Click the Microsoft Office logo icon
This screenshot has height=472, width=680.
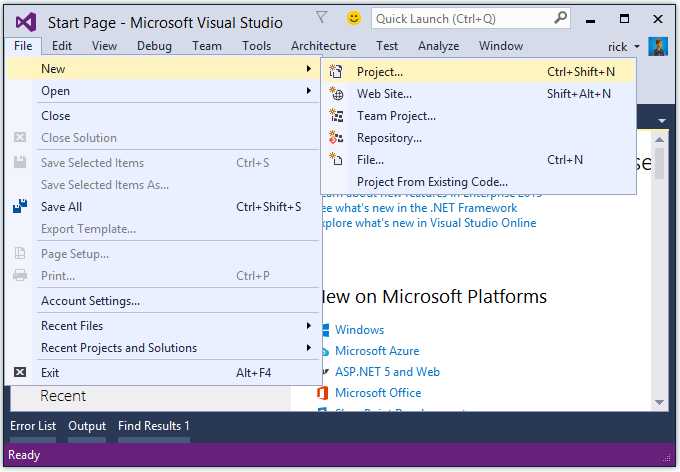(322, 393)
